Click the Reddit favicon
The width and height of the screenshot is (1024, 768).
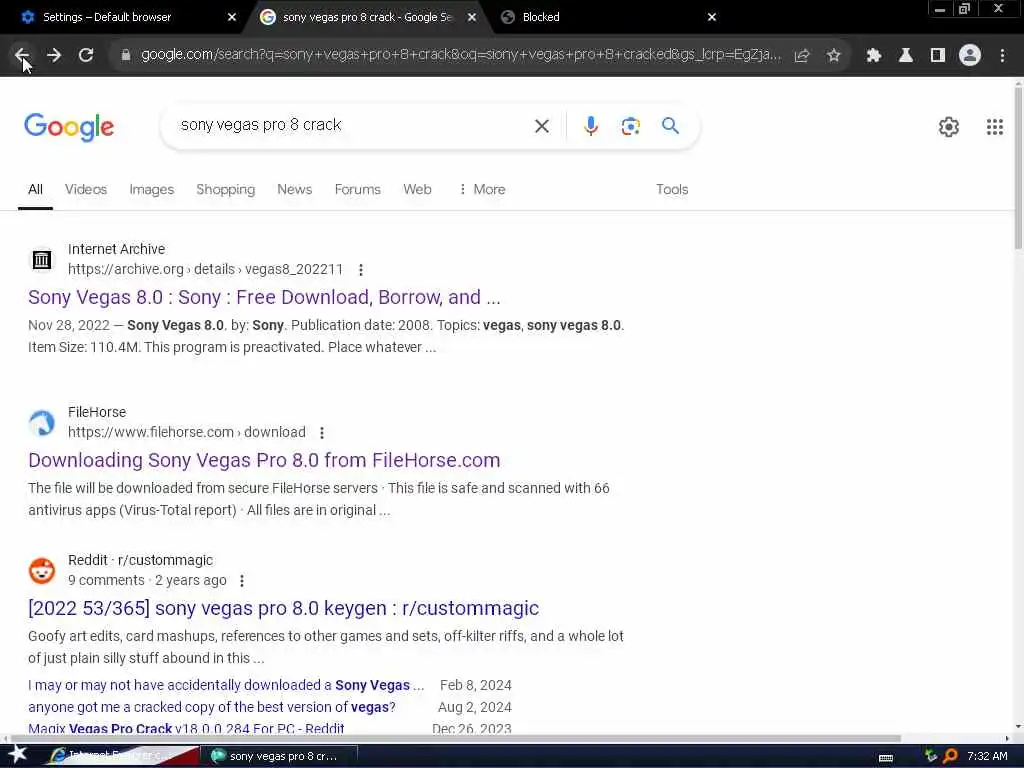coord(42,570)
